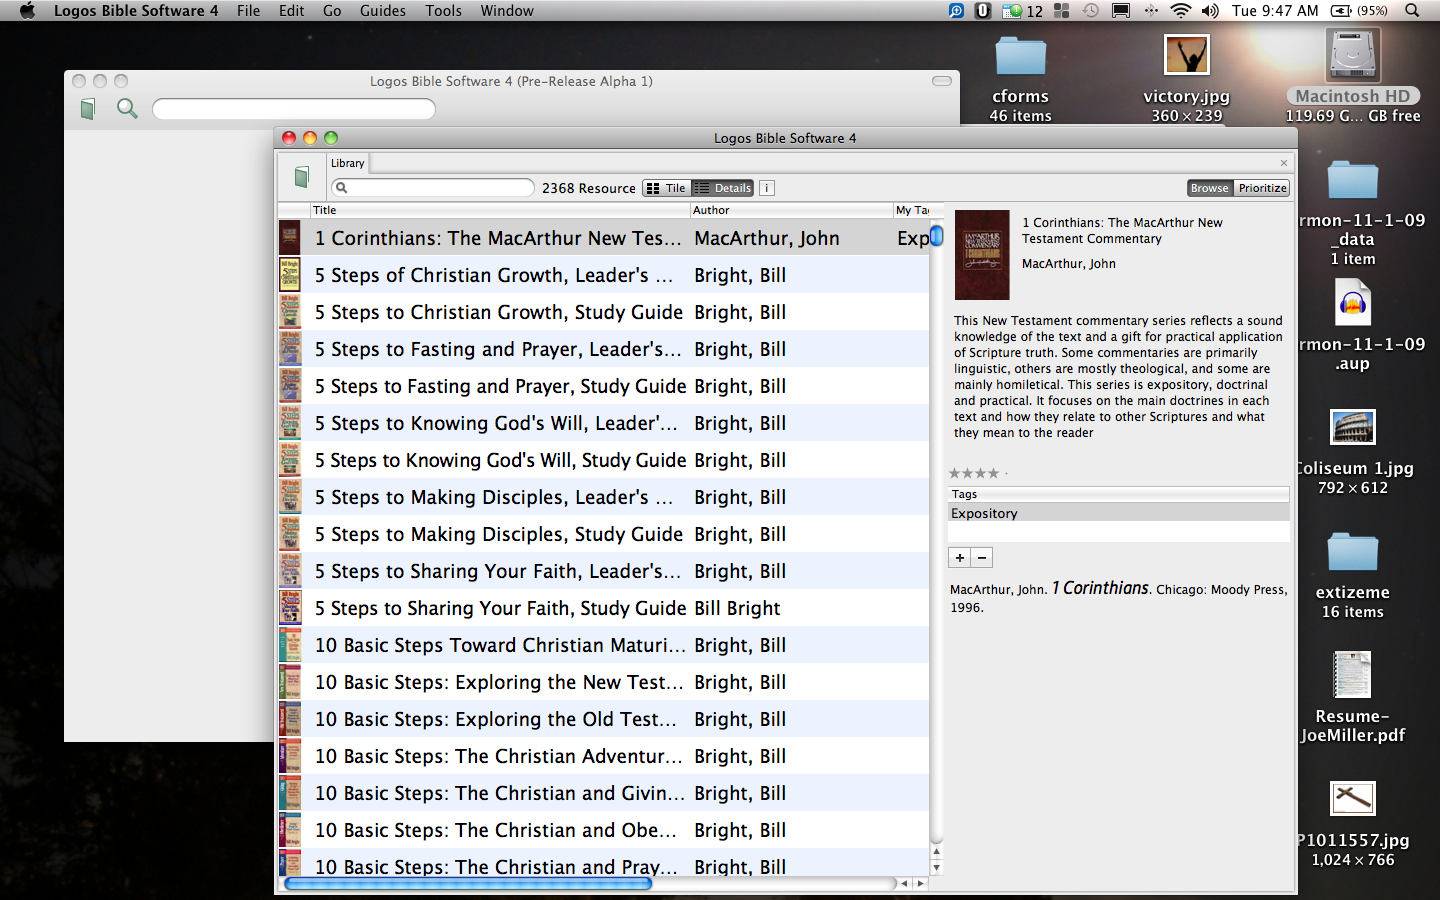
Task: Open library icon in Pre-Release Alpha window
Action: coord(88,108)
